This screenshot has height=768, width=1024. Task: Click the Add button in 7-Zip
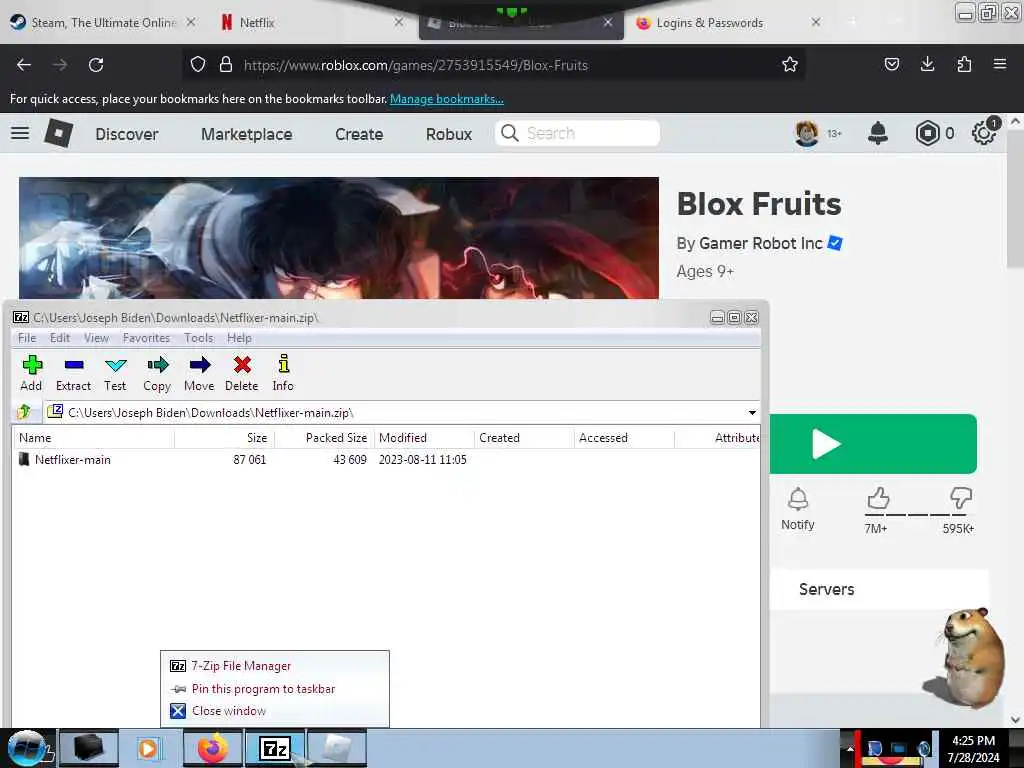(x=31, y=374)
